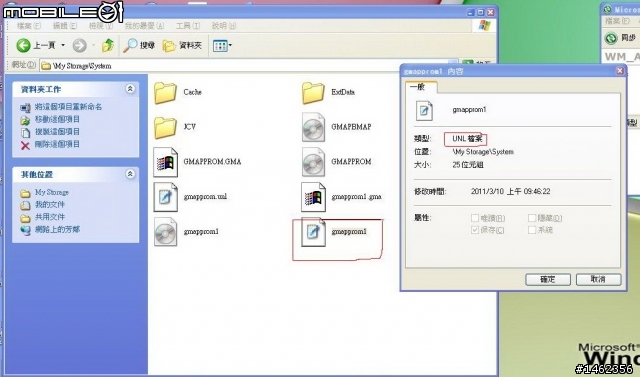
Task: Select the uppercase GMAPPROM disc file icon
Action: pos(313,162)
